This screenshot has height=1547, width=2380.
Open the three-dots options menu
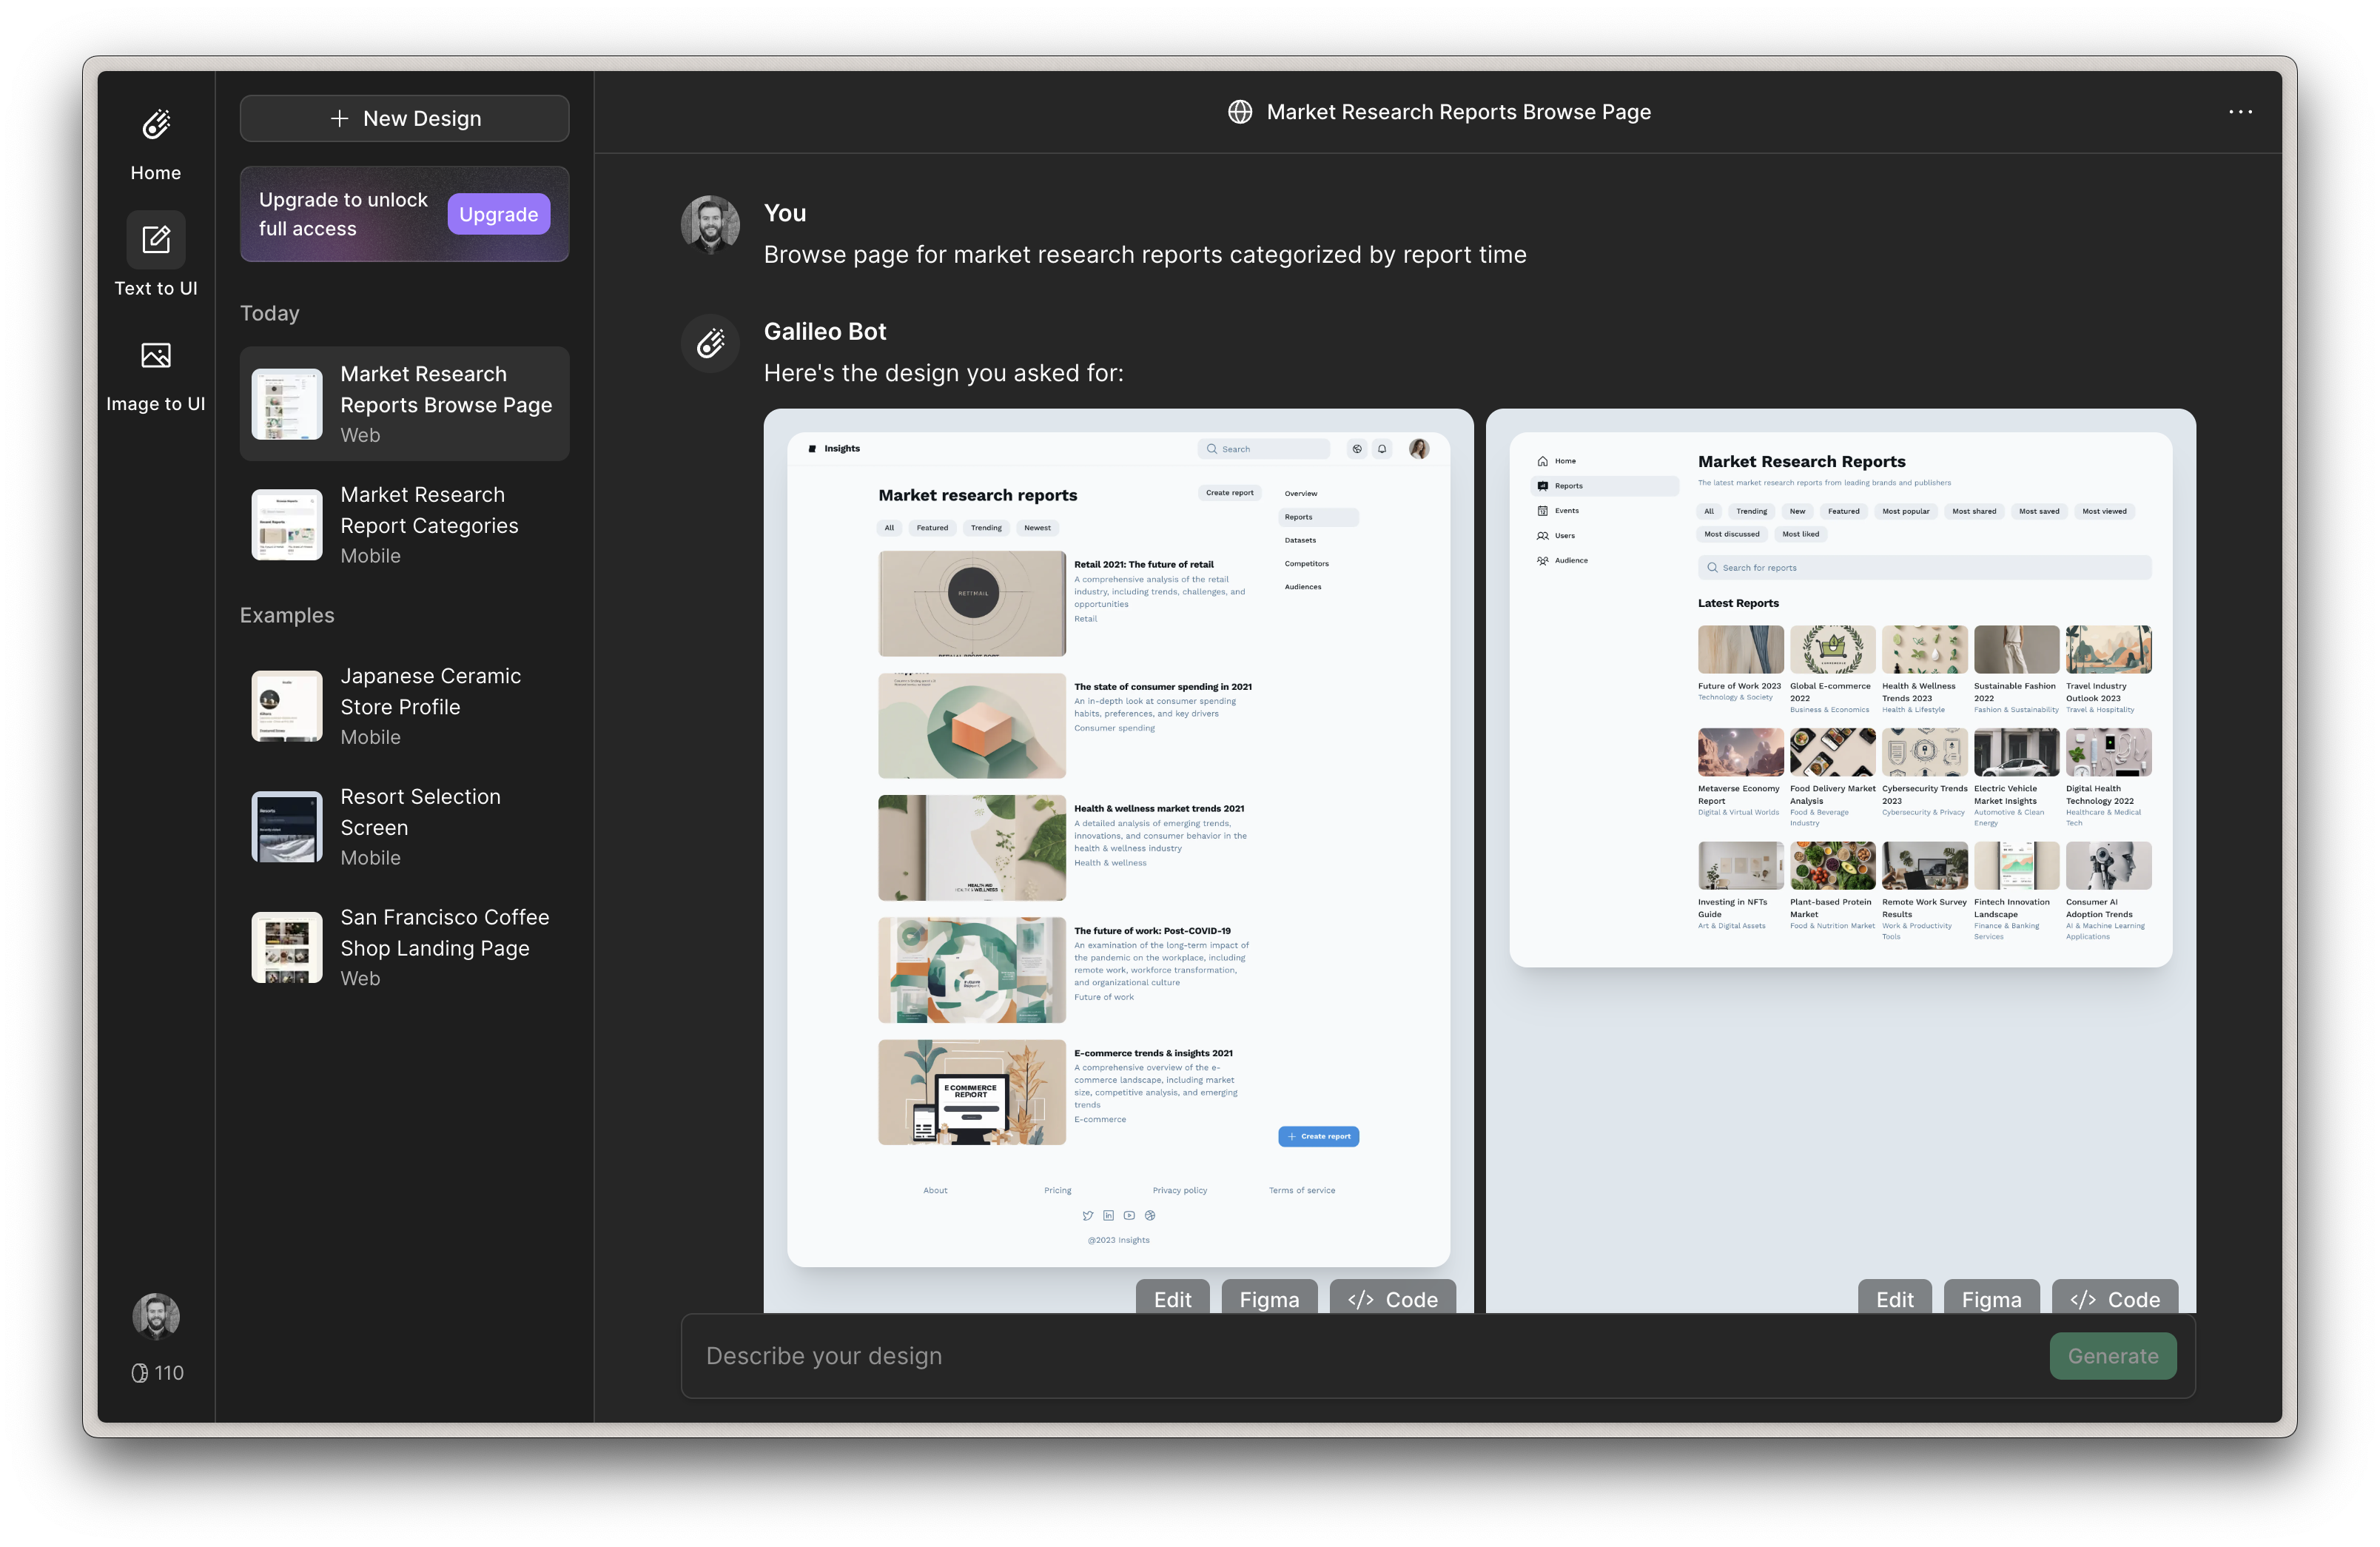coord(2240,112)
